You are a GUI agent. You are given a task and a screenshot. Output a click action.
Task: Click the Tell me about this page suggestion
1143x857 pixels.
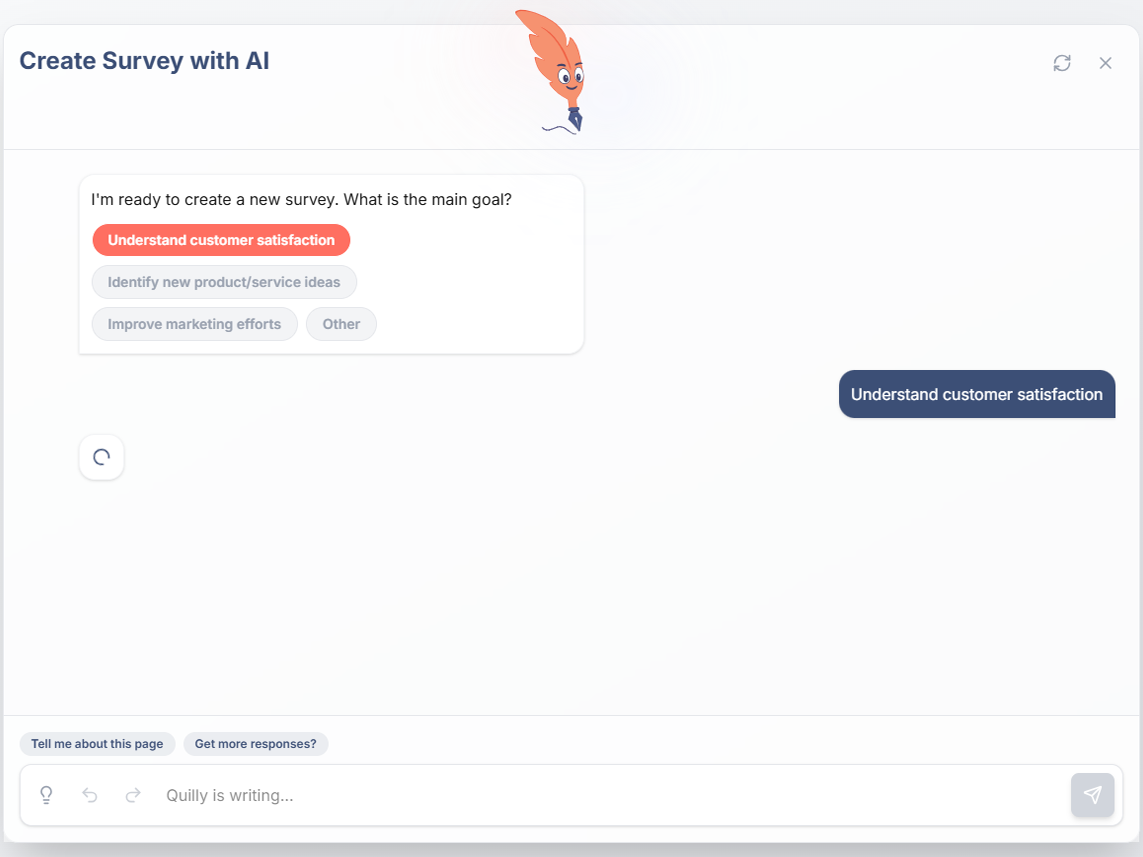(x=97, y=744)
